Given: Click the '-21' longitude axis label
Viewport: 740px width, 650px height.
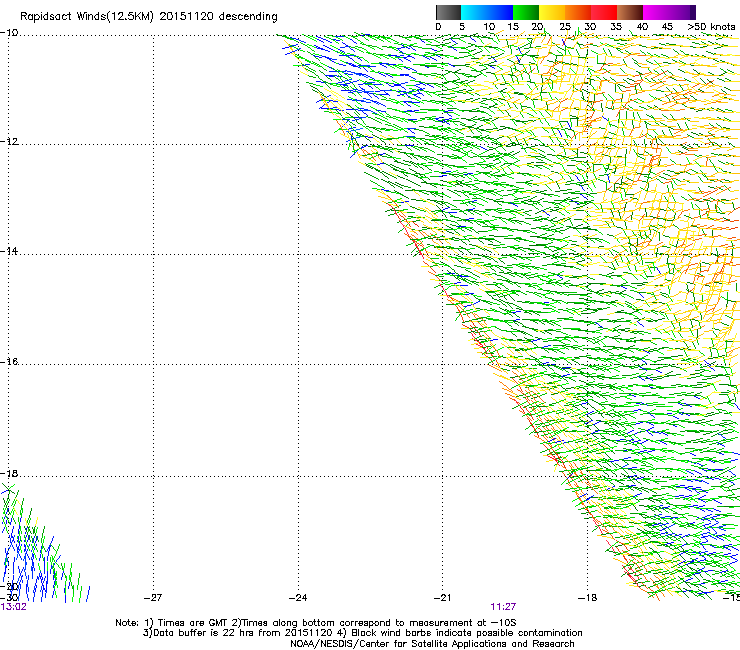Looking at the screenshot, I should [442, 598].
